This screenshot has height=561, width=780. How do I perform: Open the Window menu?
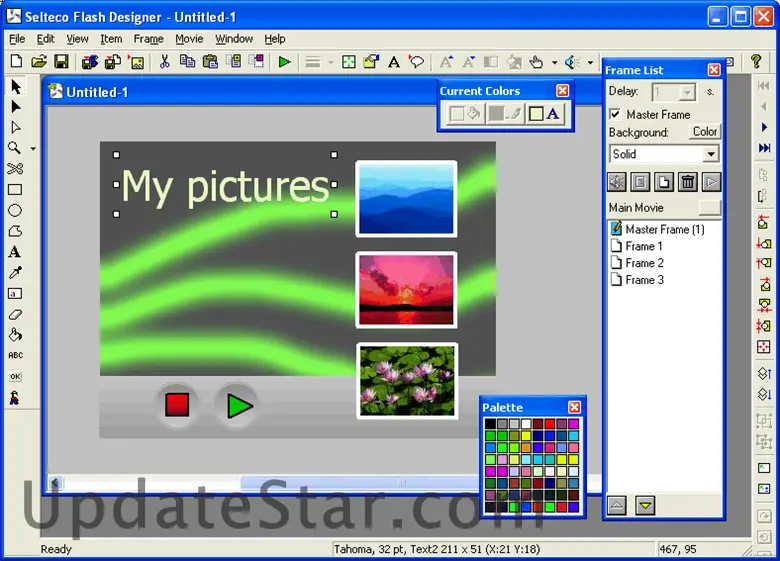[234, 39]
